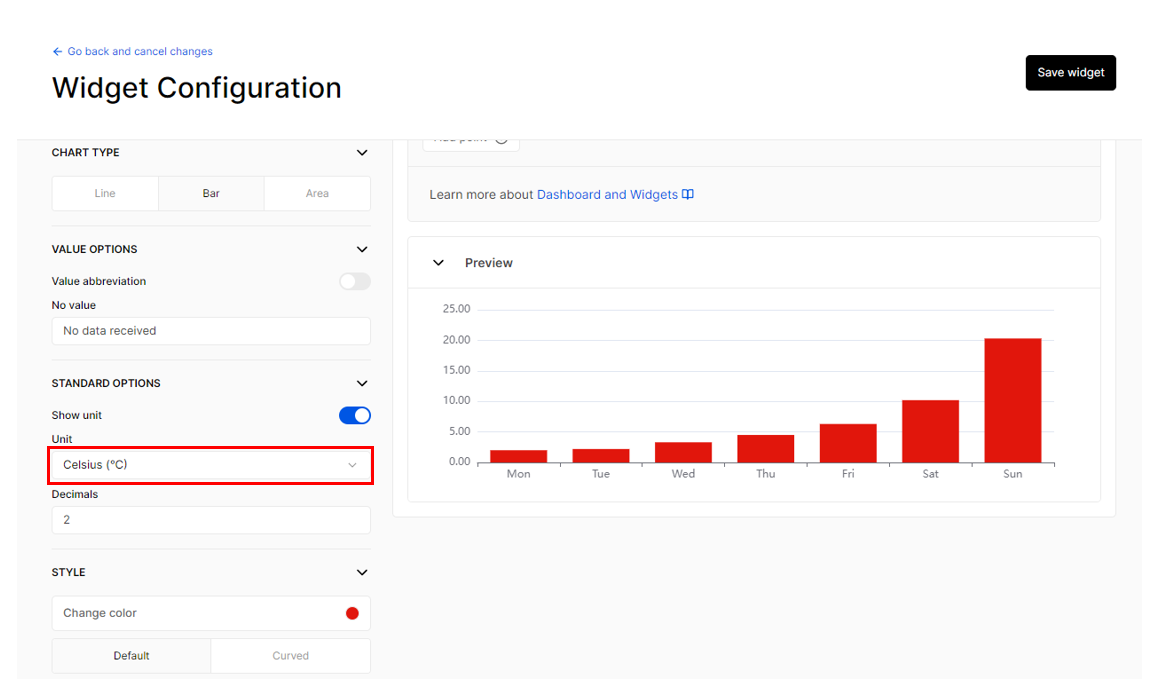Click the Sat bar in the preview chart
The image size is (1153, 686).
tap(930, 432)
